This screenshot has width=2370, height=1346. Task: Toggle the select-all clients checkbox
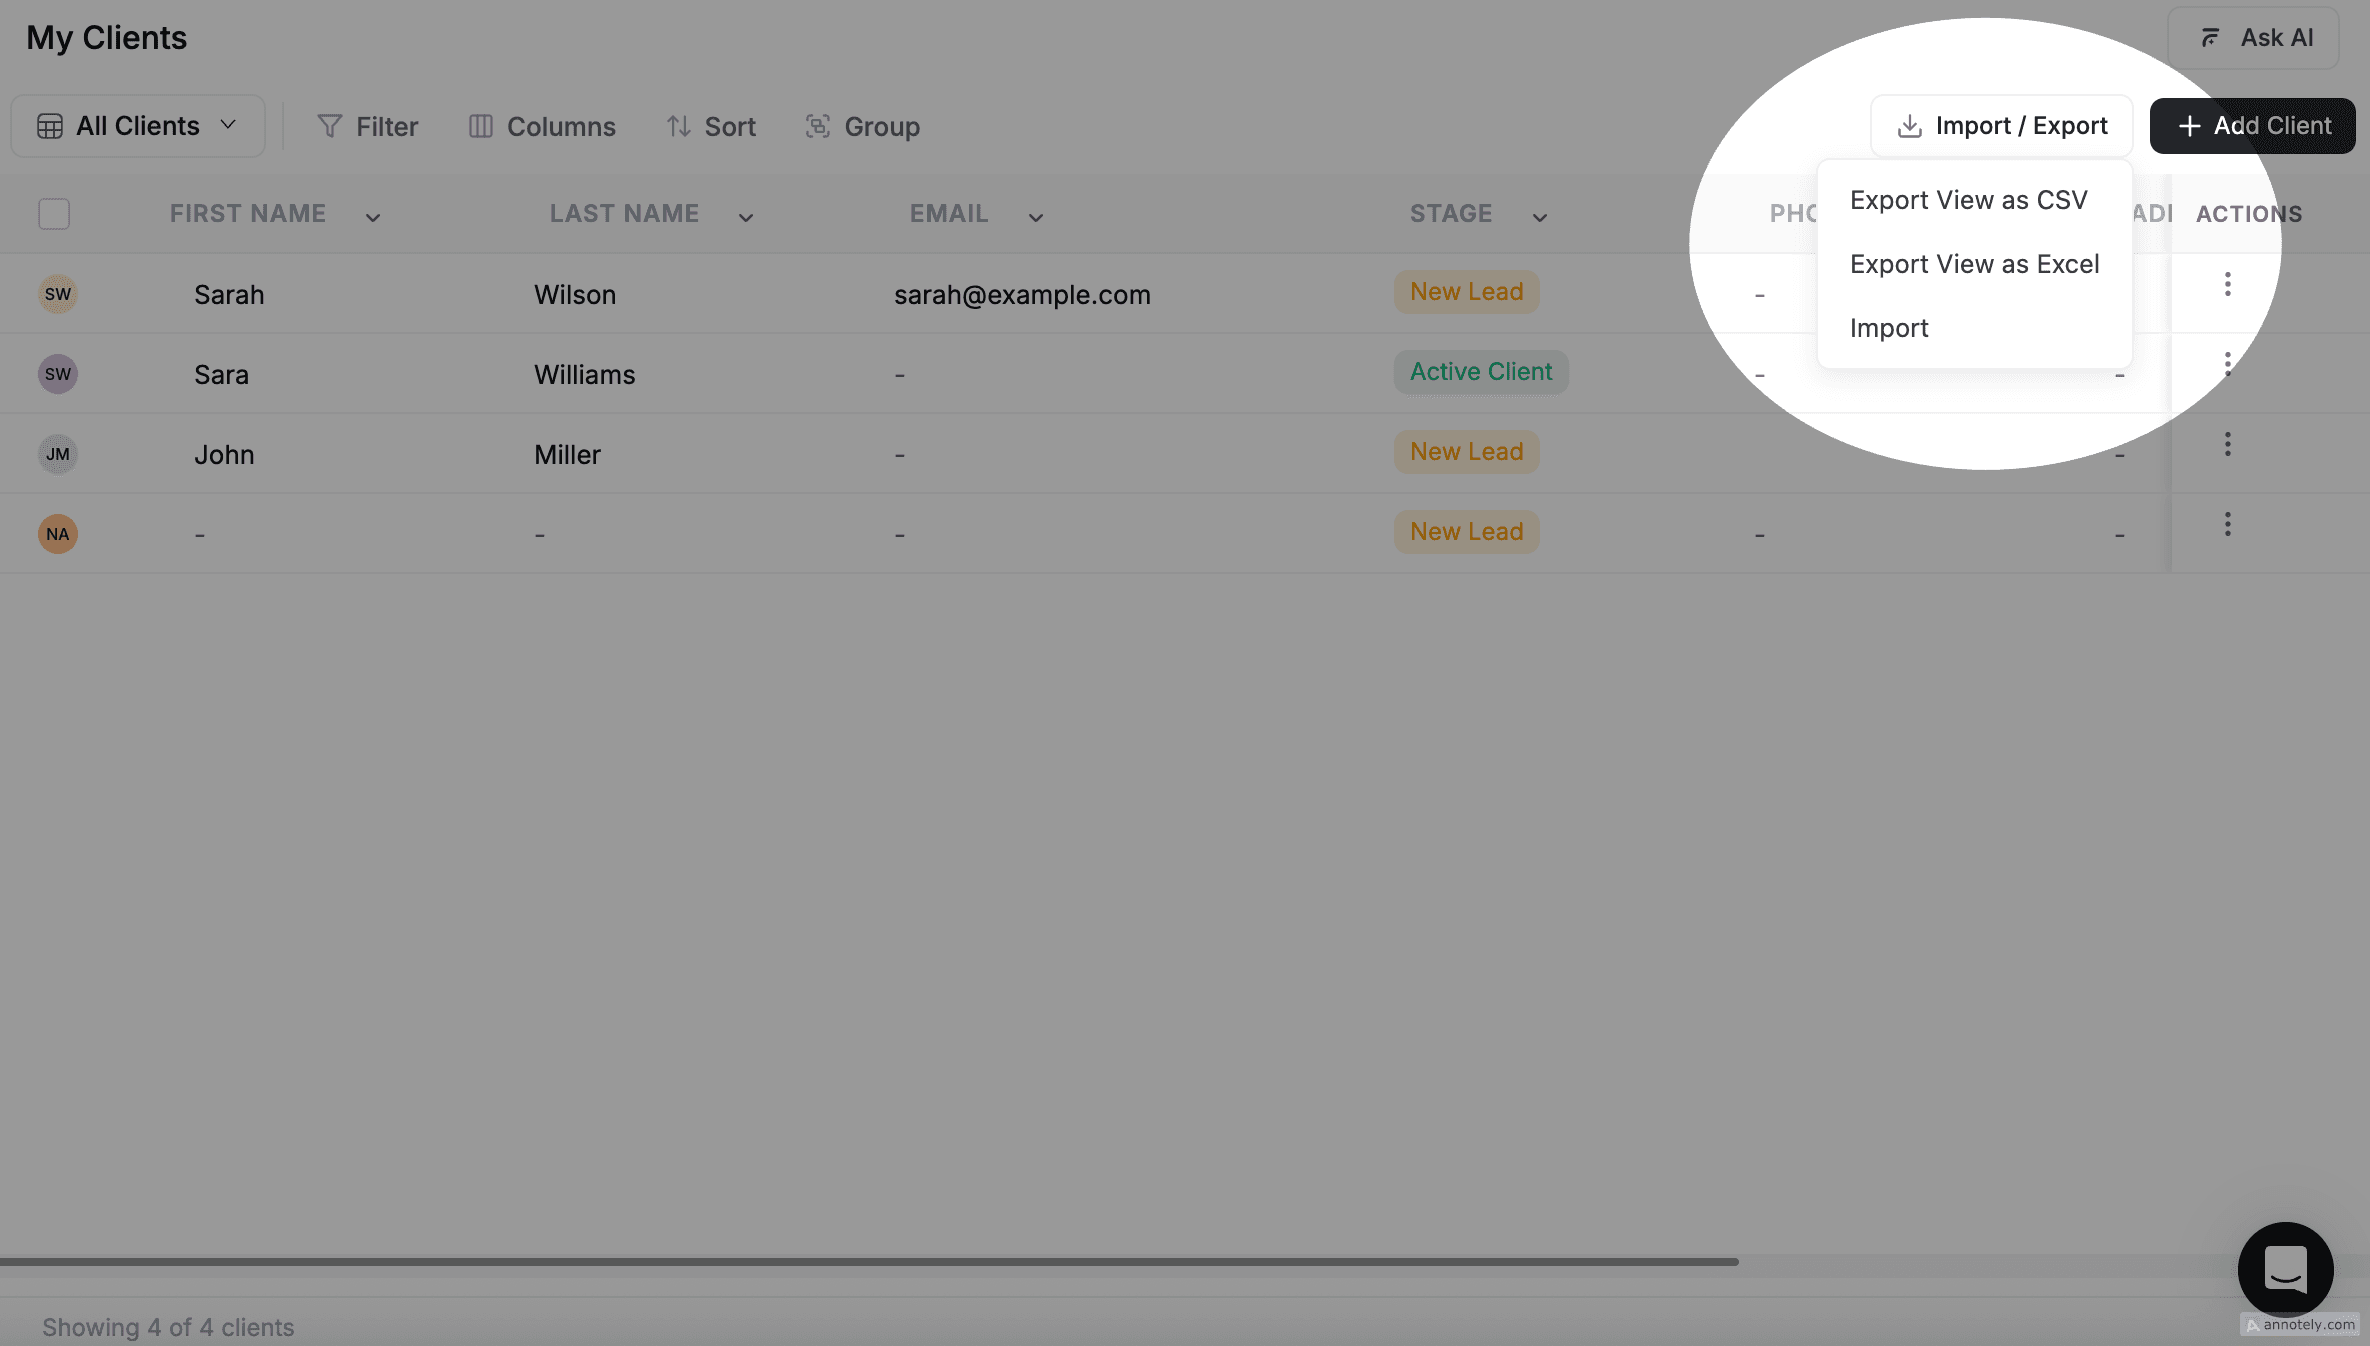coord(55,213)
